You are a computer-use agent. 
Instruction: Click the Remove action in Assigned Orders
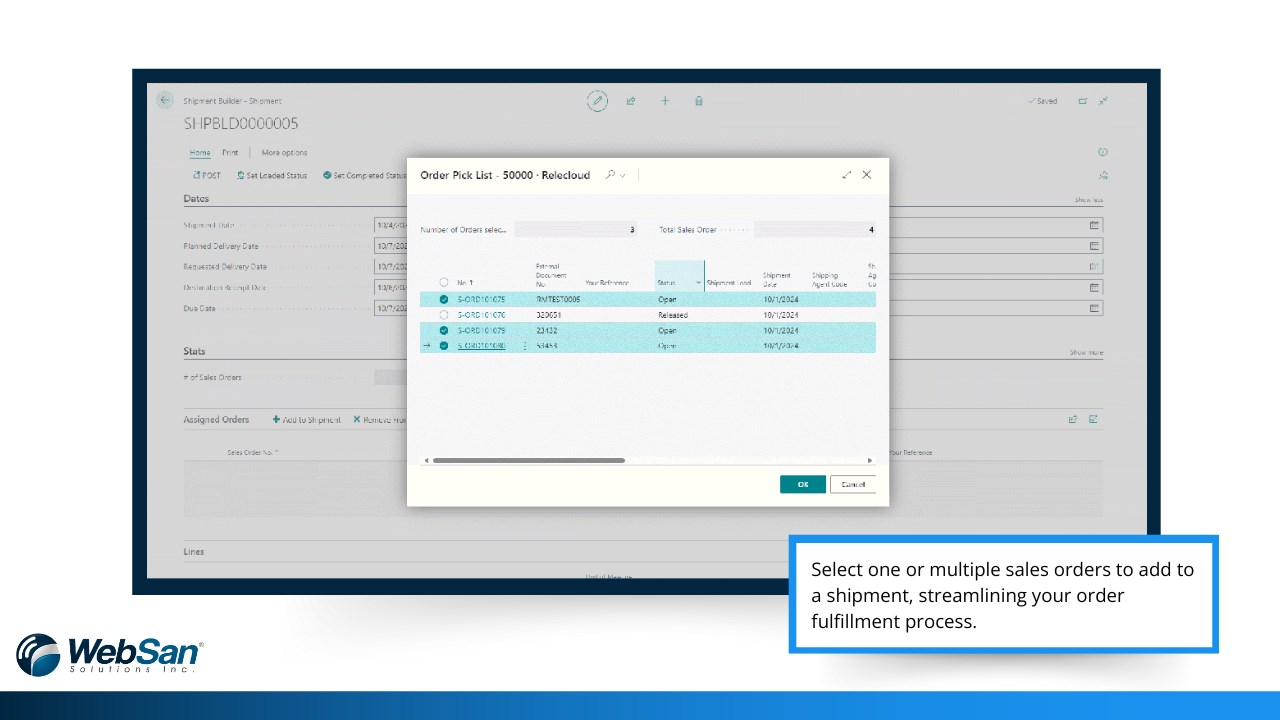click(x=380, y=420)
